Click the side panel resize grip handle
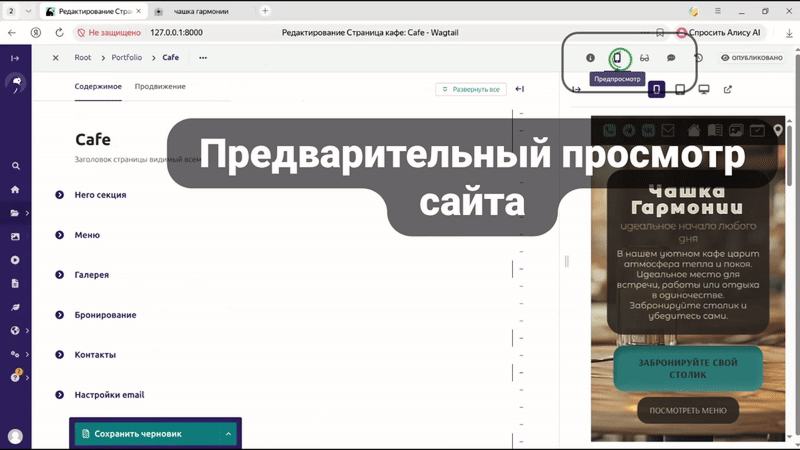 click(x=566, y=262)
